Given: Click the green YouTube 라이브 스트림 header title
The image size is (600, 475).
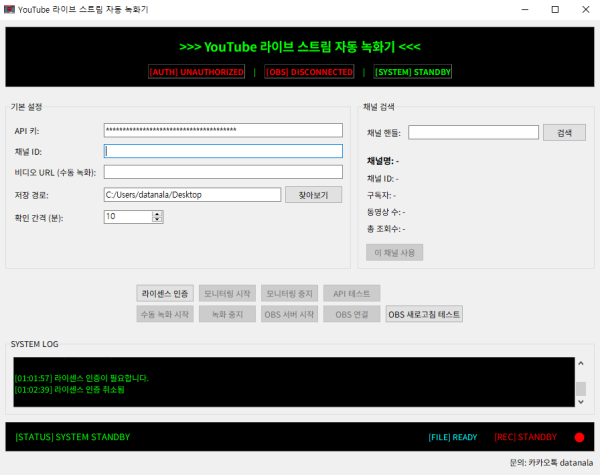Looking at the screenshot, I should pyautogui.click(x=300, y=47).
